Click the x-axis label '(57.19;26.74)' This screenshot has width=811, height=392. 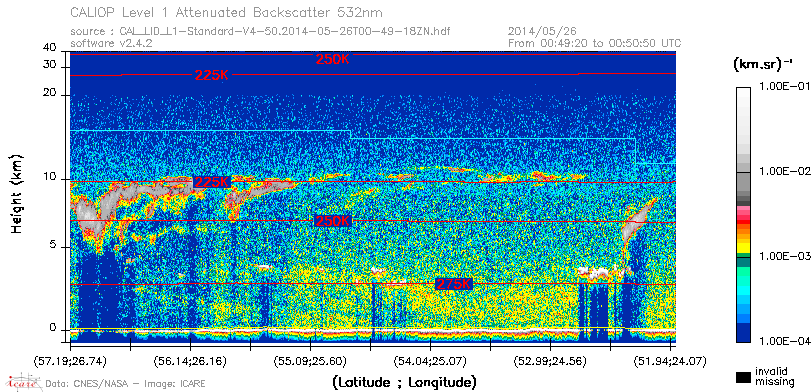(70, 361)
